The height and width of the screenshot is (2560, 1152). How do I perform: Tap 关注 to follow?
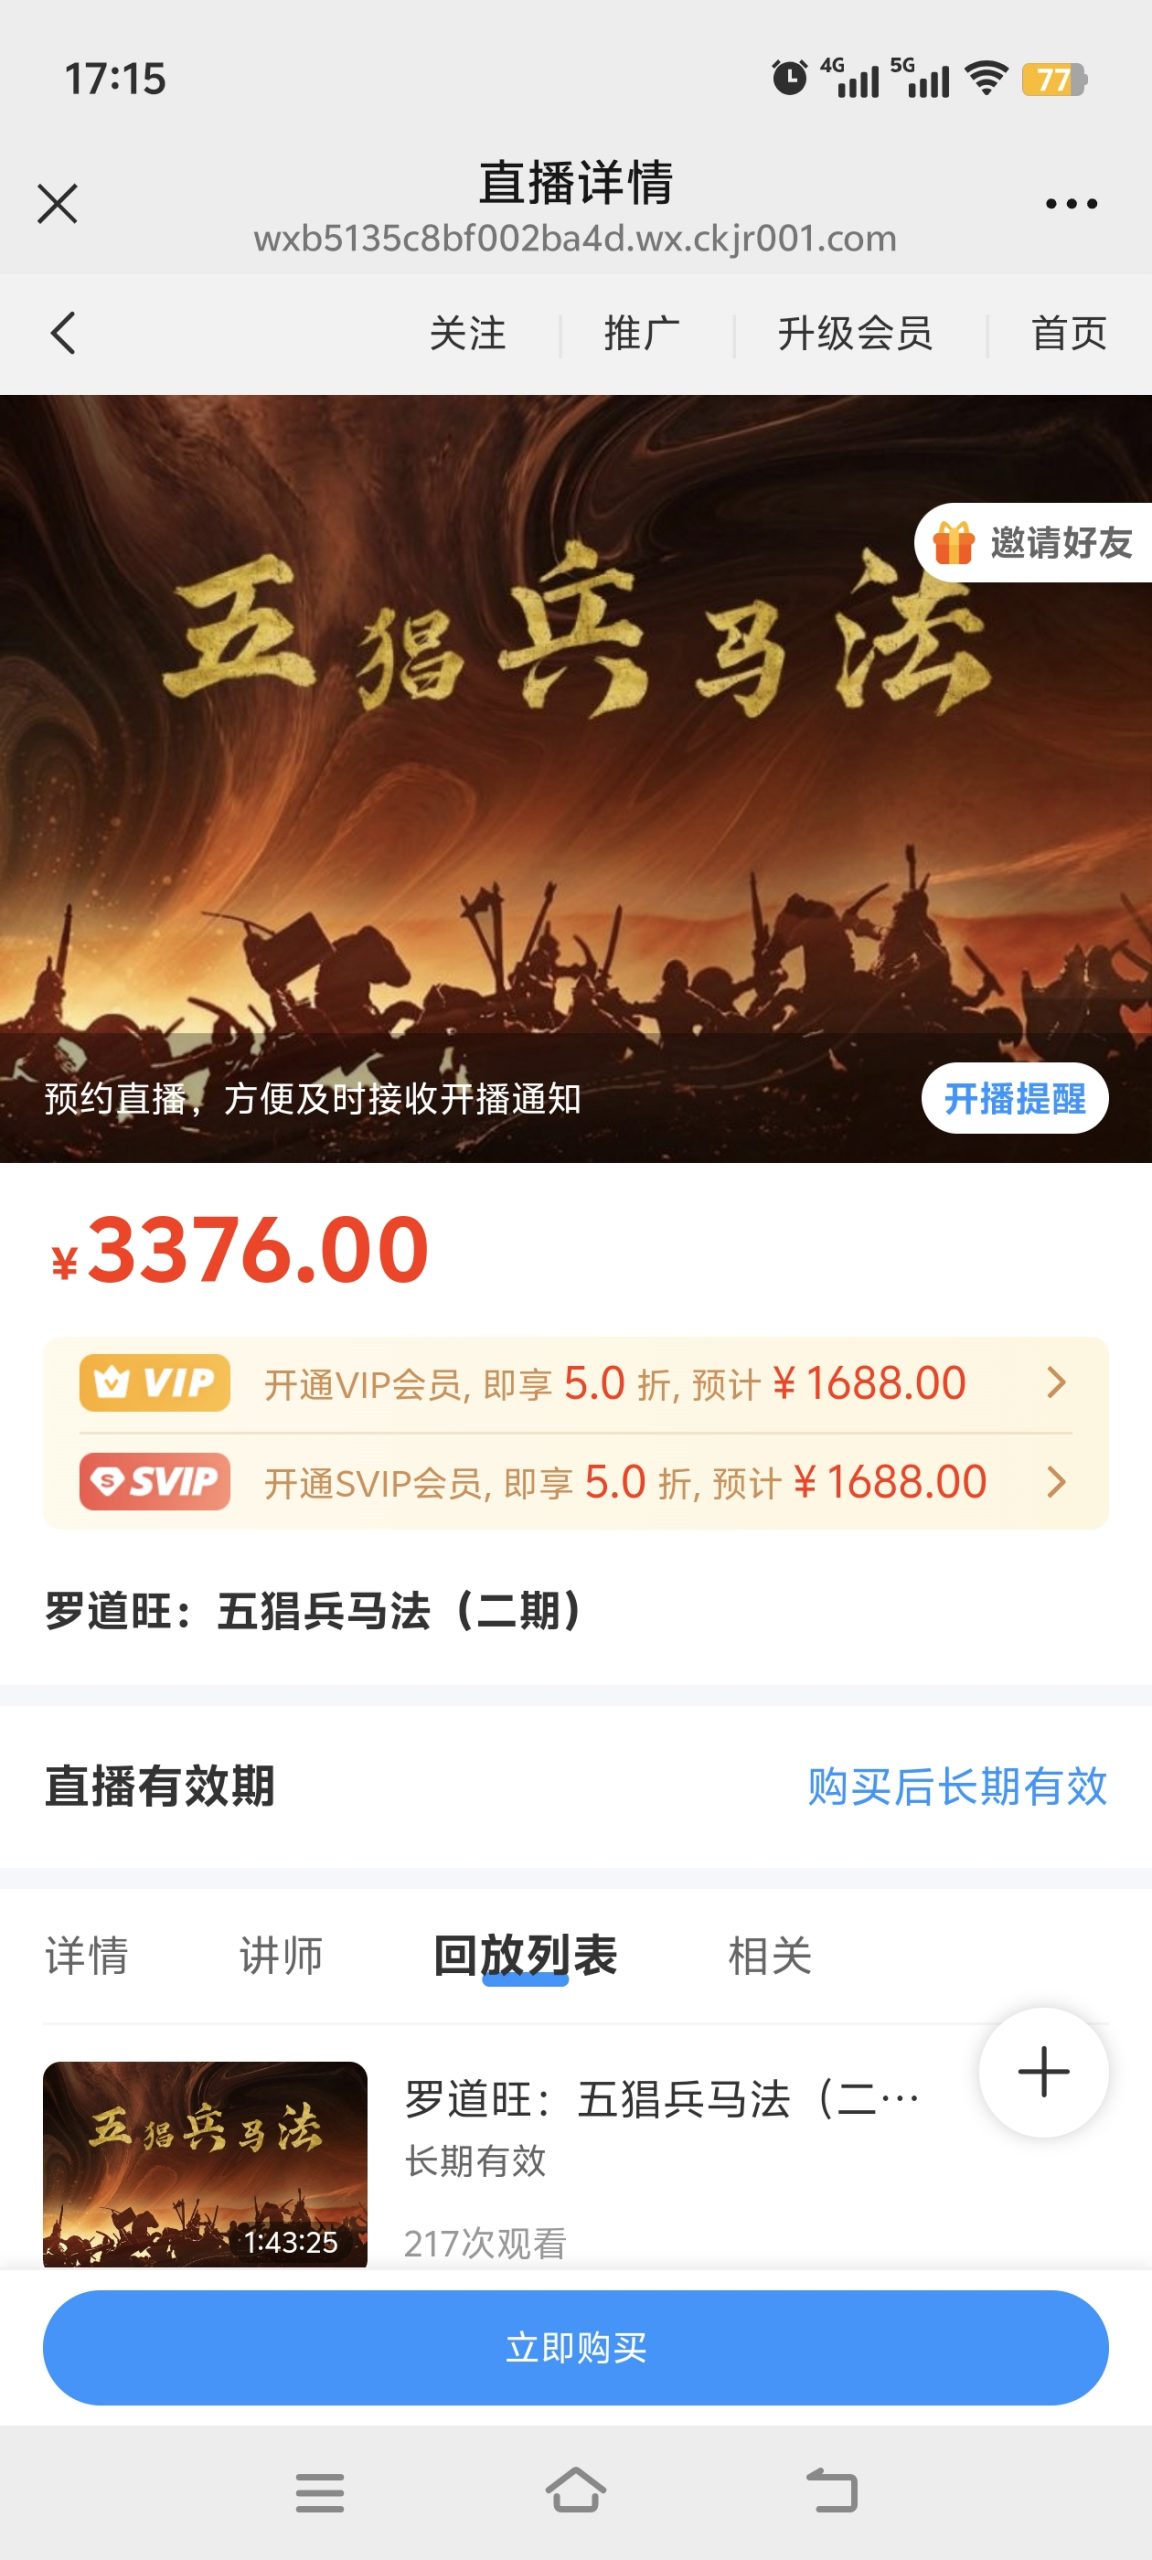pos(467,333)
